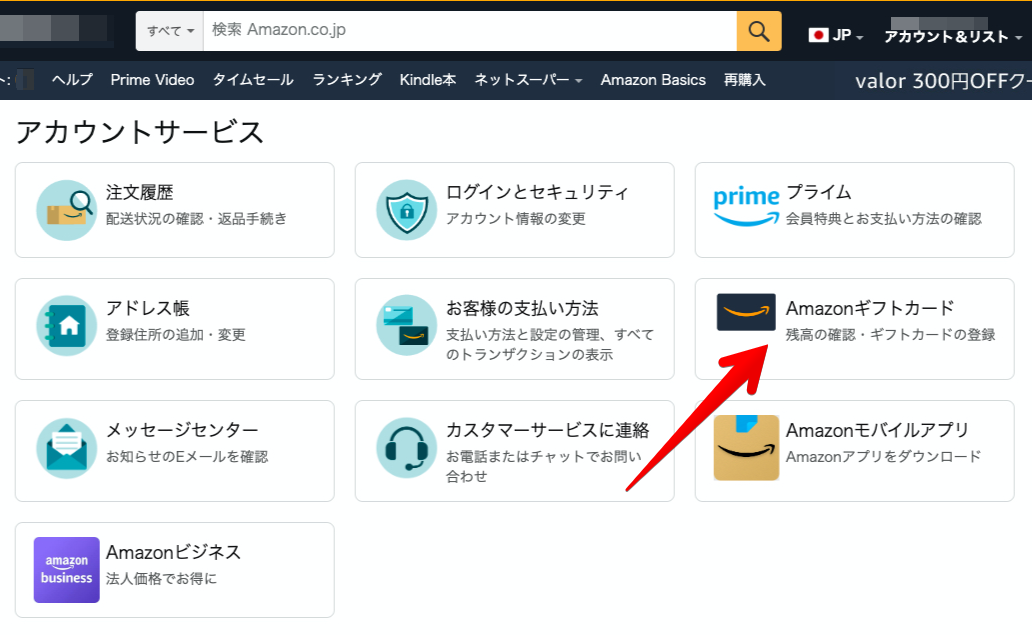Click the text お電話またはチャットでお問い合わせ
This screenshot has width=1032, height=635.
544,466
